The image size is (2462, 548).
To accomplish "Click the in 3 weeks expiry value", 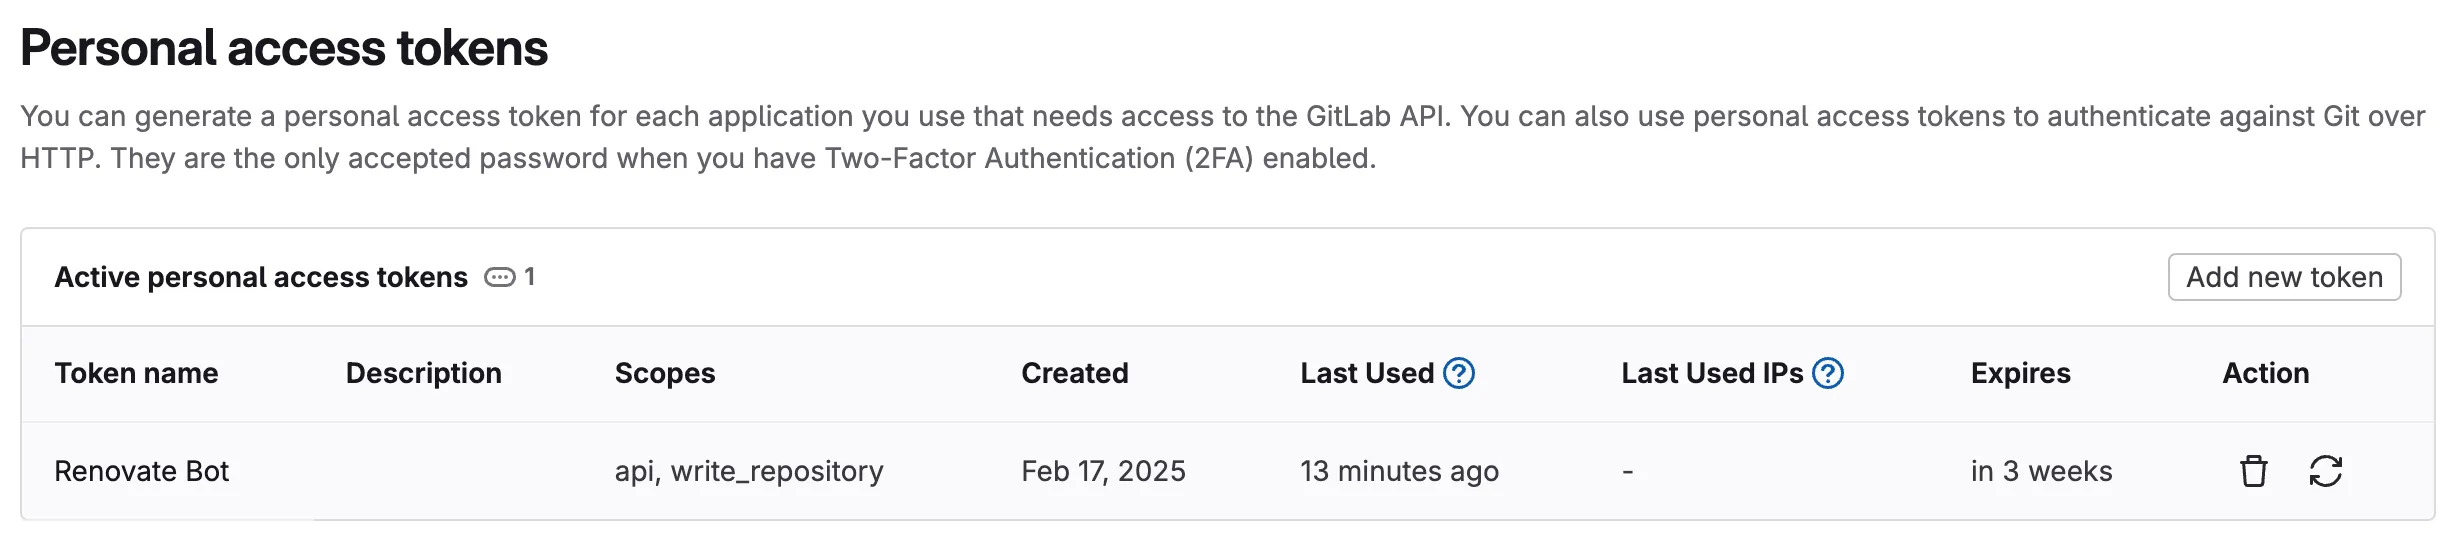I will pos(2041,471).
